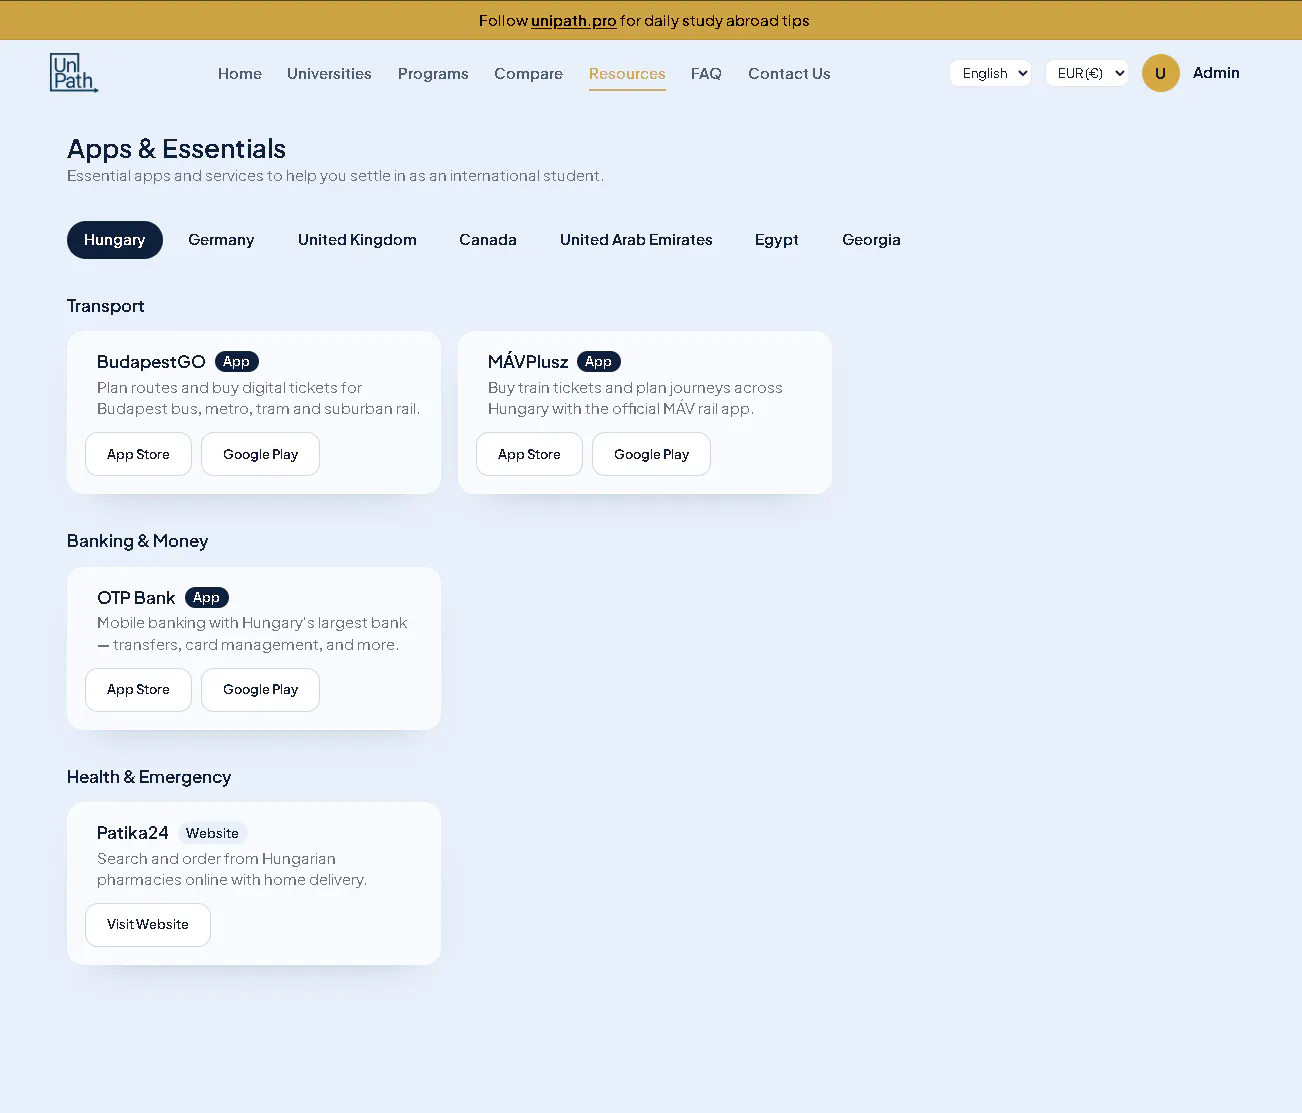Click Visit Website for Patika24
Viewport: 1302px width, 1113px height.
(148, 925)
